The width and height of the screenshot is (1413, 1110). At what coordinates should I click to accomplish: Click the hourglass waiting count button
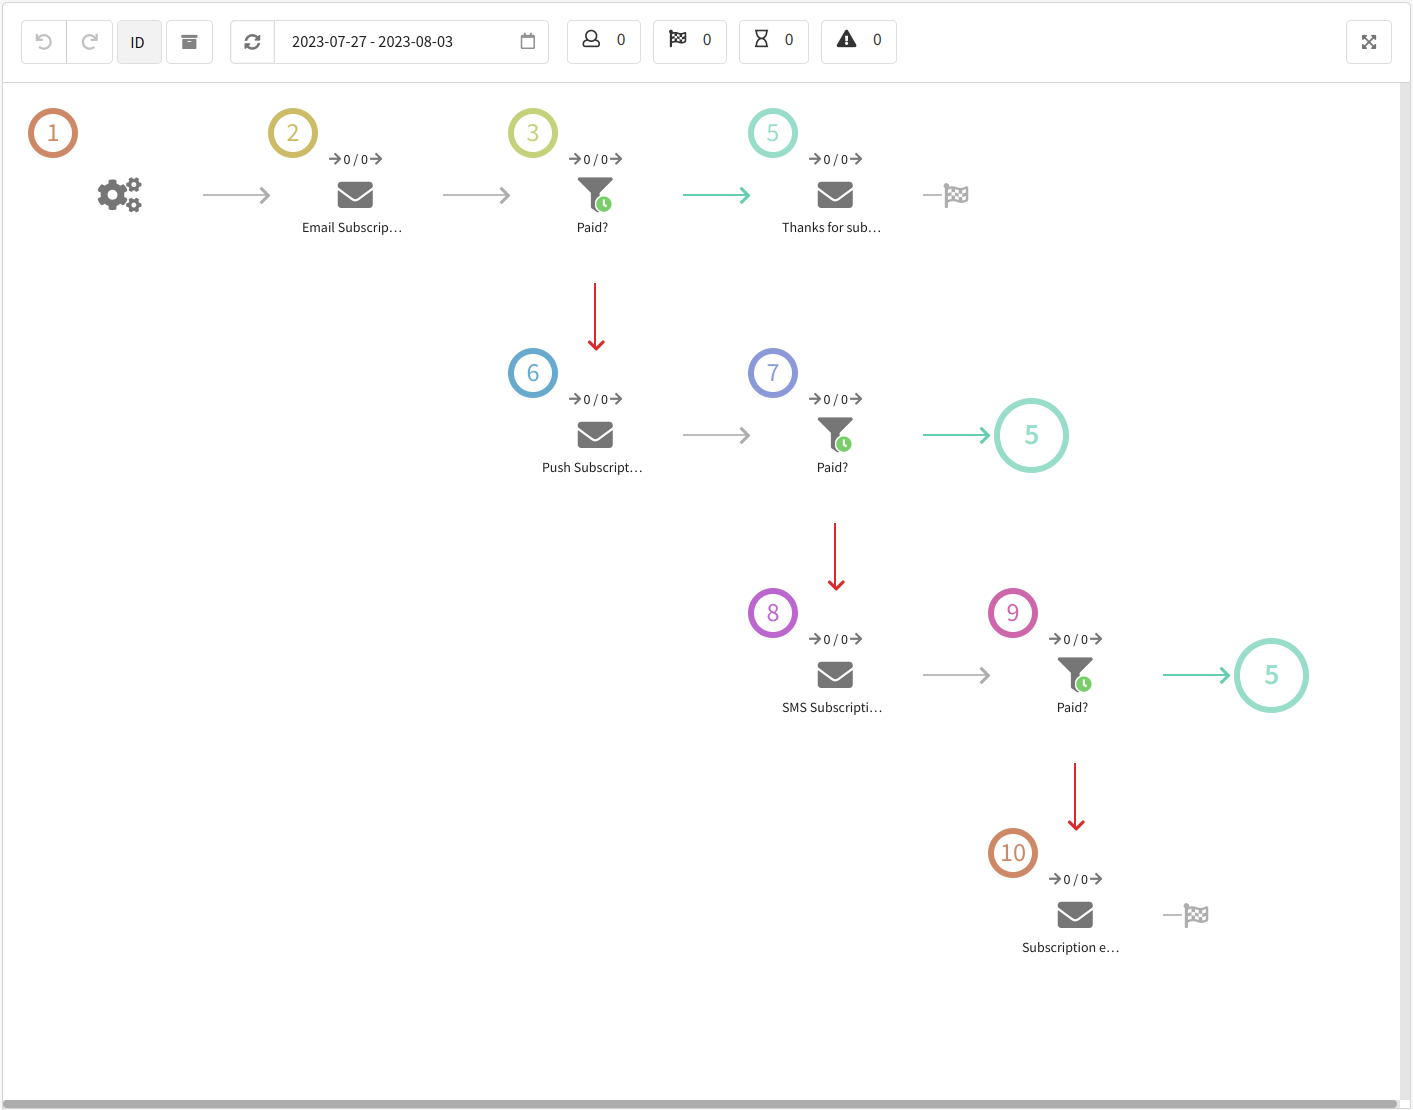(774, 41)
